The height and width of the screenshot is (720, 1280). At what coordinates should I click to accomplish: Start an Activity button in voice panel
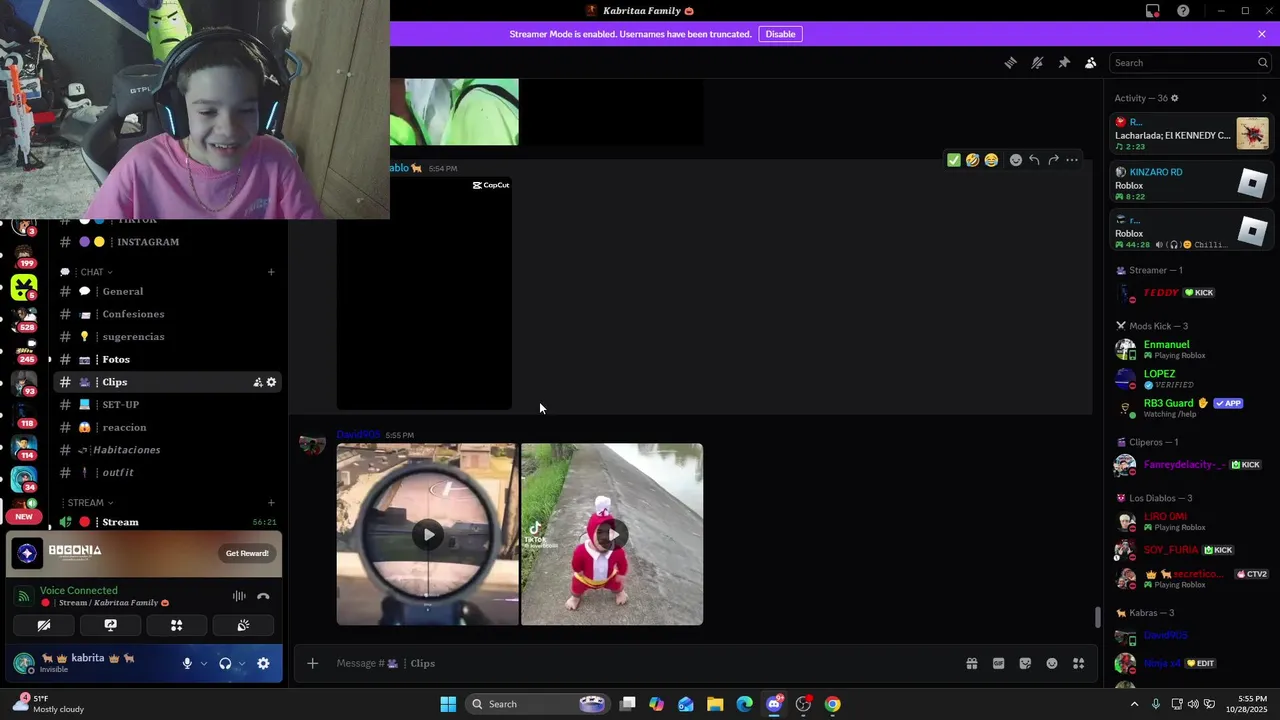[177, 625]
